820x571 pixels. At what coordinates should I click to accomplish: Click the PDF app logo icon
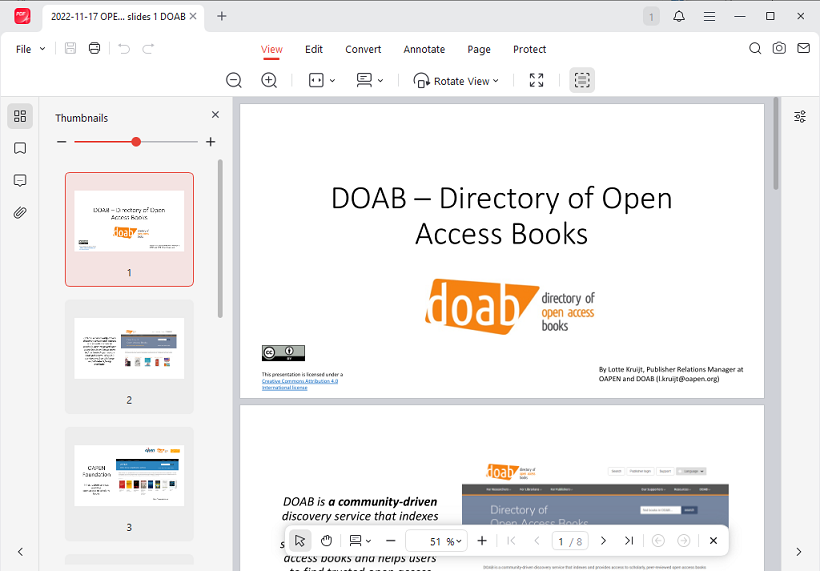(22, 16)
